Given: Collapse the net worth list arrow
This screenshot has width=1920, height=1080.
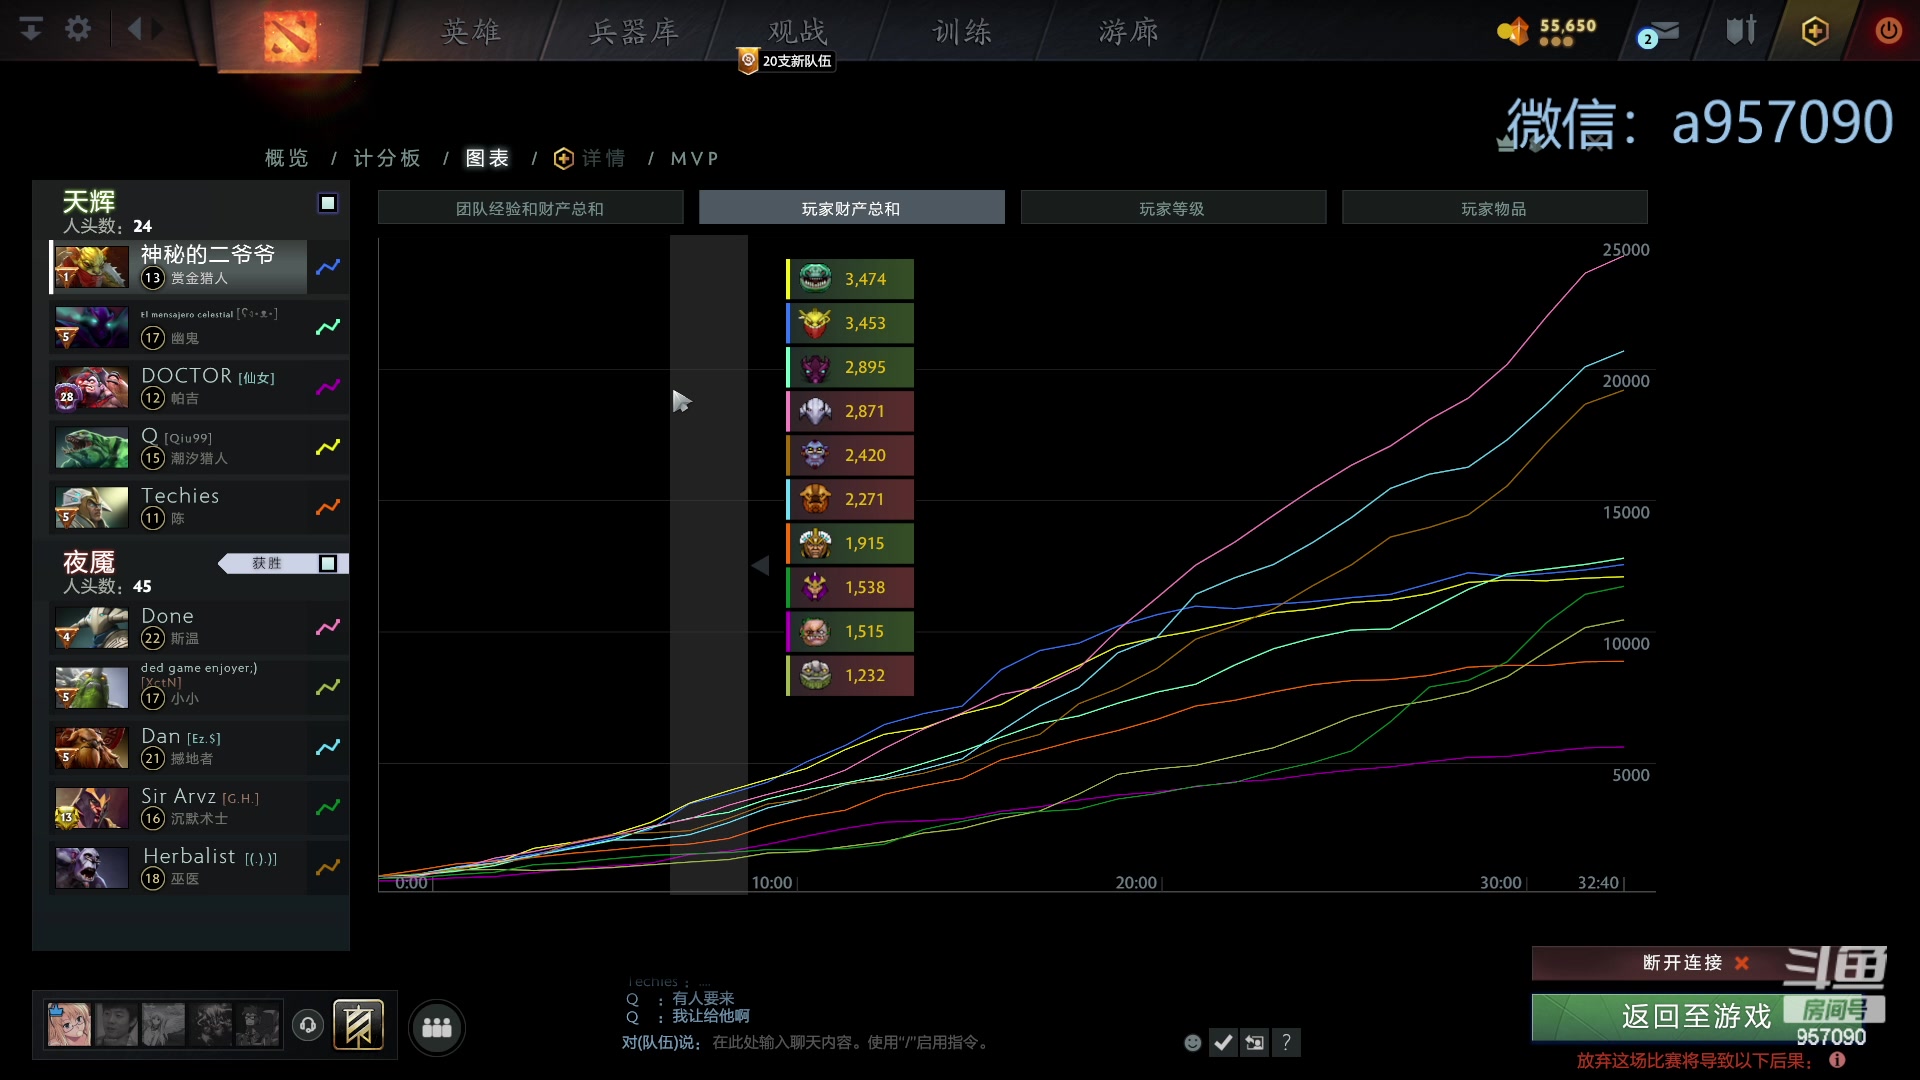Looking at the screenshot, I should (x=760, y=565).
